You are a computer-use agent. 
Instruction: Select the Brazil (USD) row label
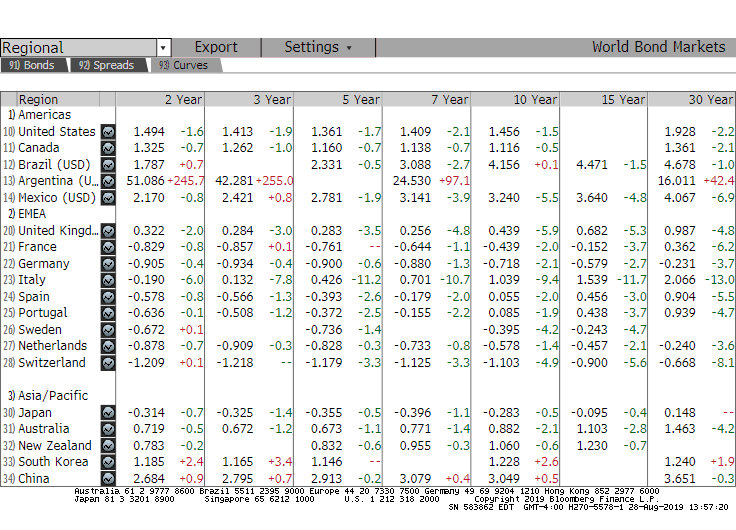tap(54, 165)
